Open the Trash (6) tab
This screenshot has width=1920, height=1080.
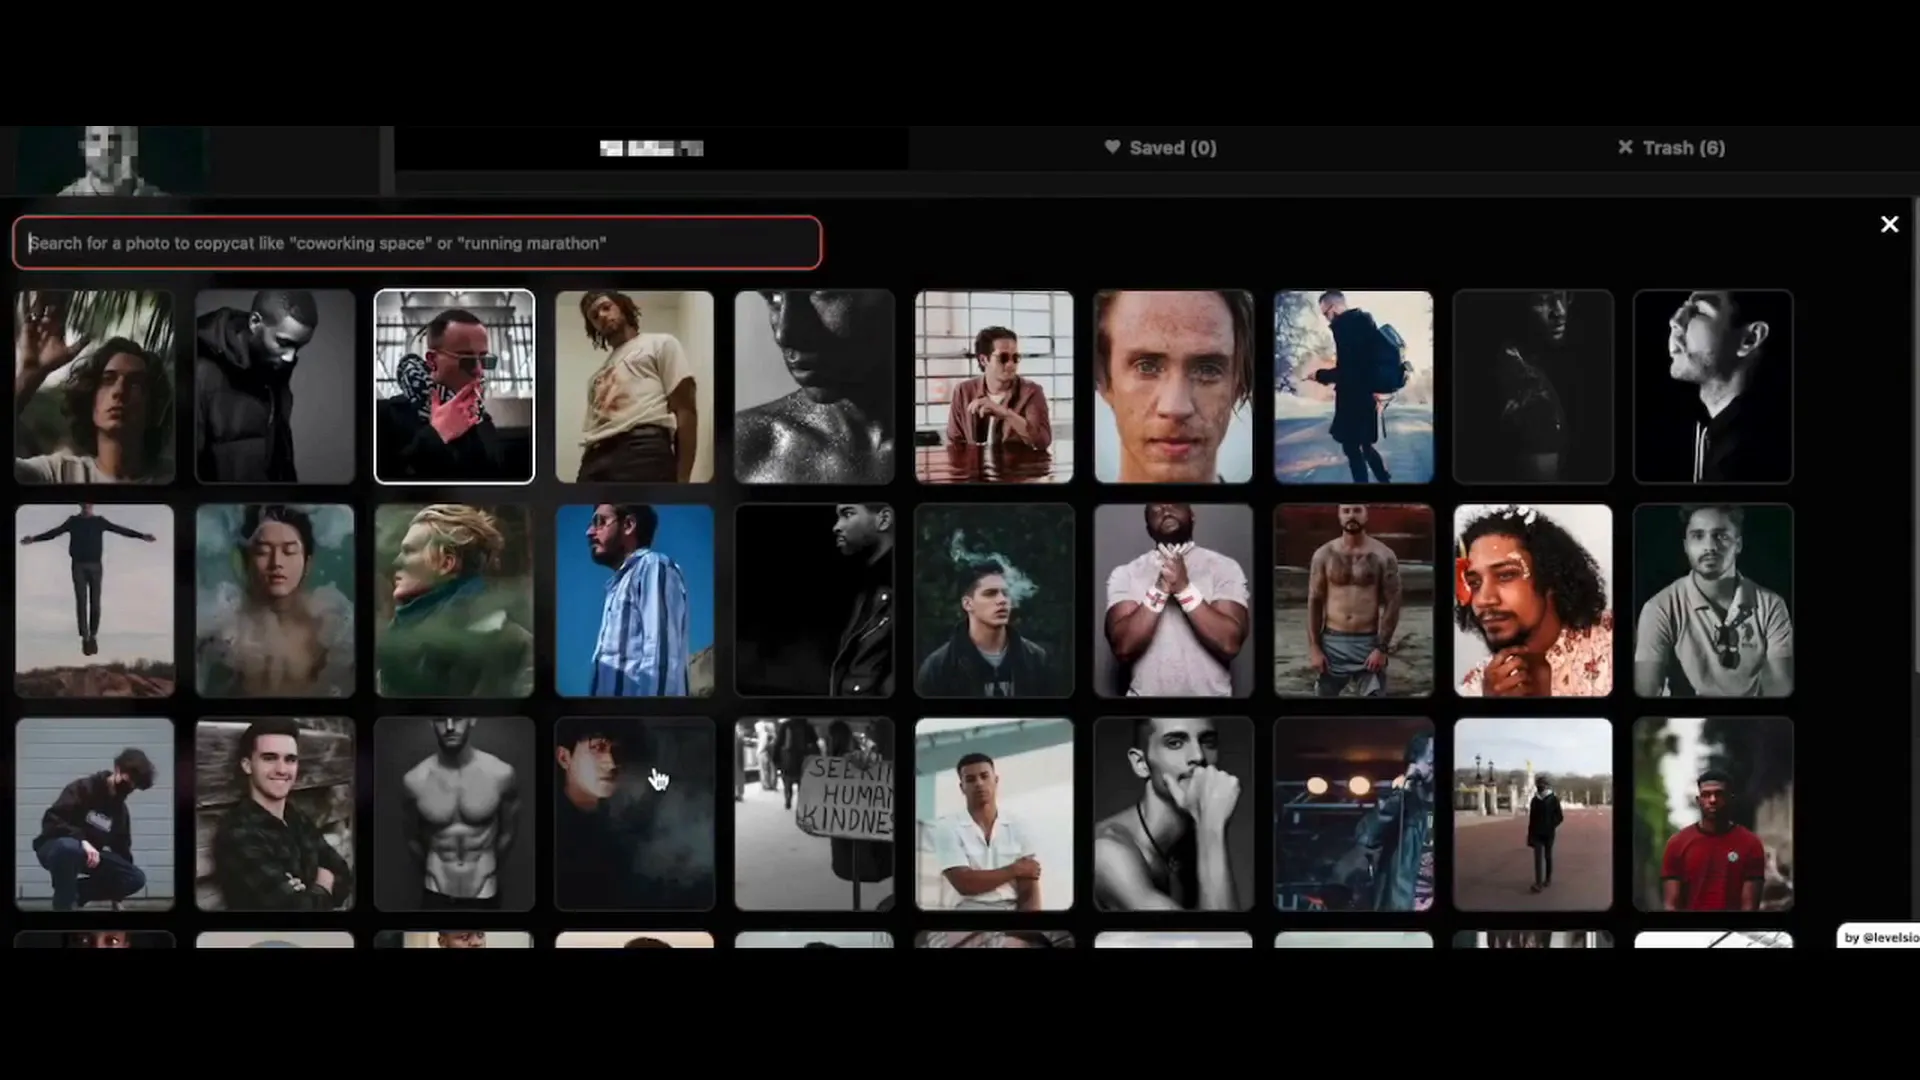1684,147
